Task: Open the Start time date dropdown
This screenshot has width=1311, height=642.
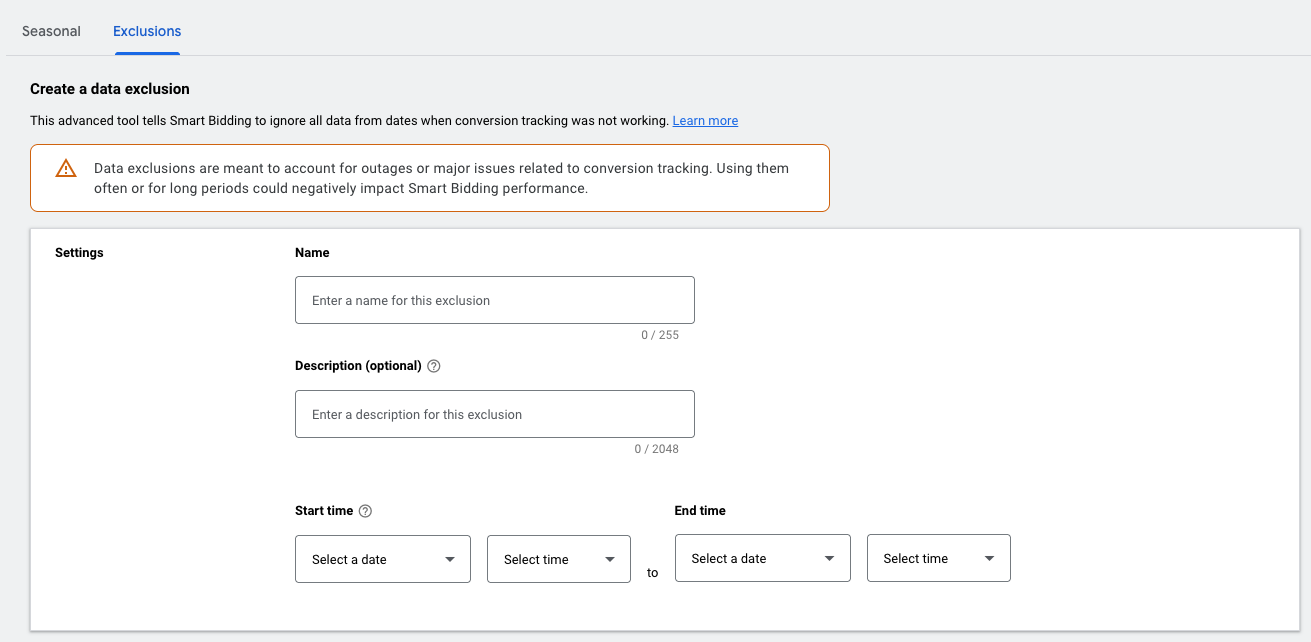Action: coord(382,559)
